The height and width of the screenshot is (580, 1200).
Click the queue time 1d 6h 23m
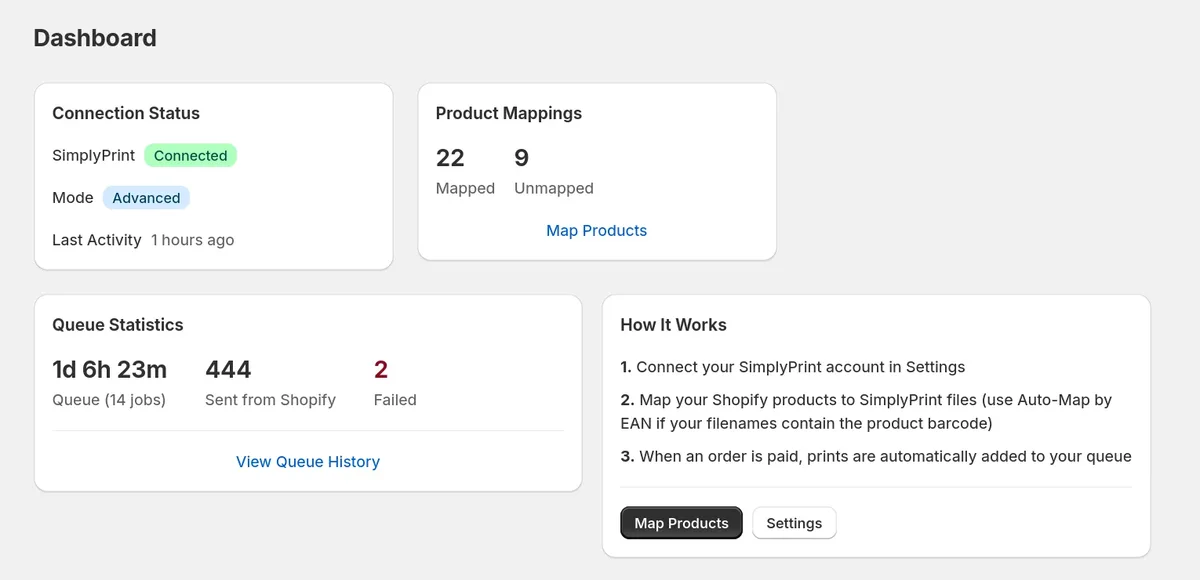tap(109, 370)
